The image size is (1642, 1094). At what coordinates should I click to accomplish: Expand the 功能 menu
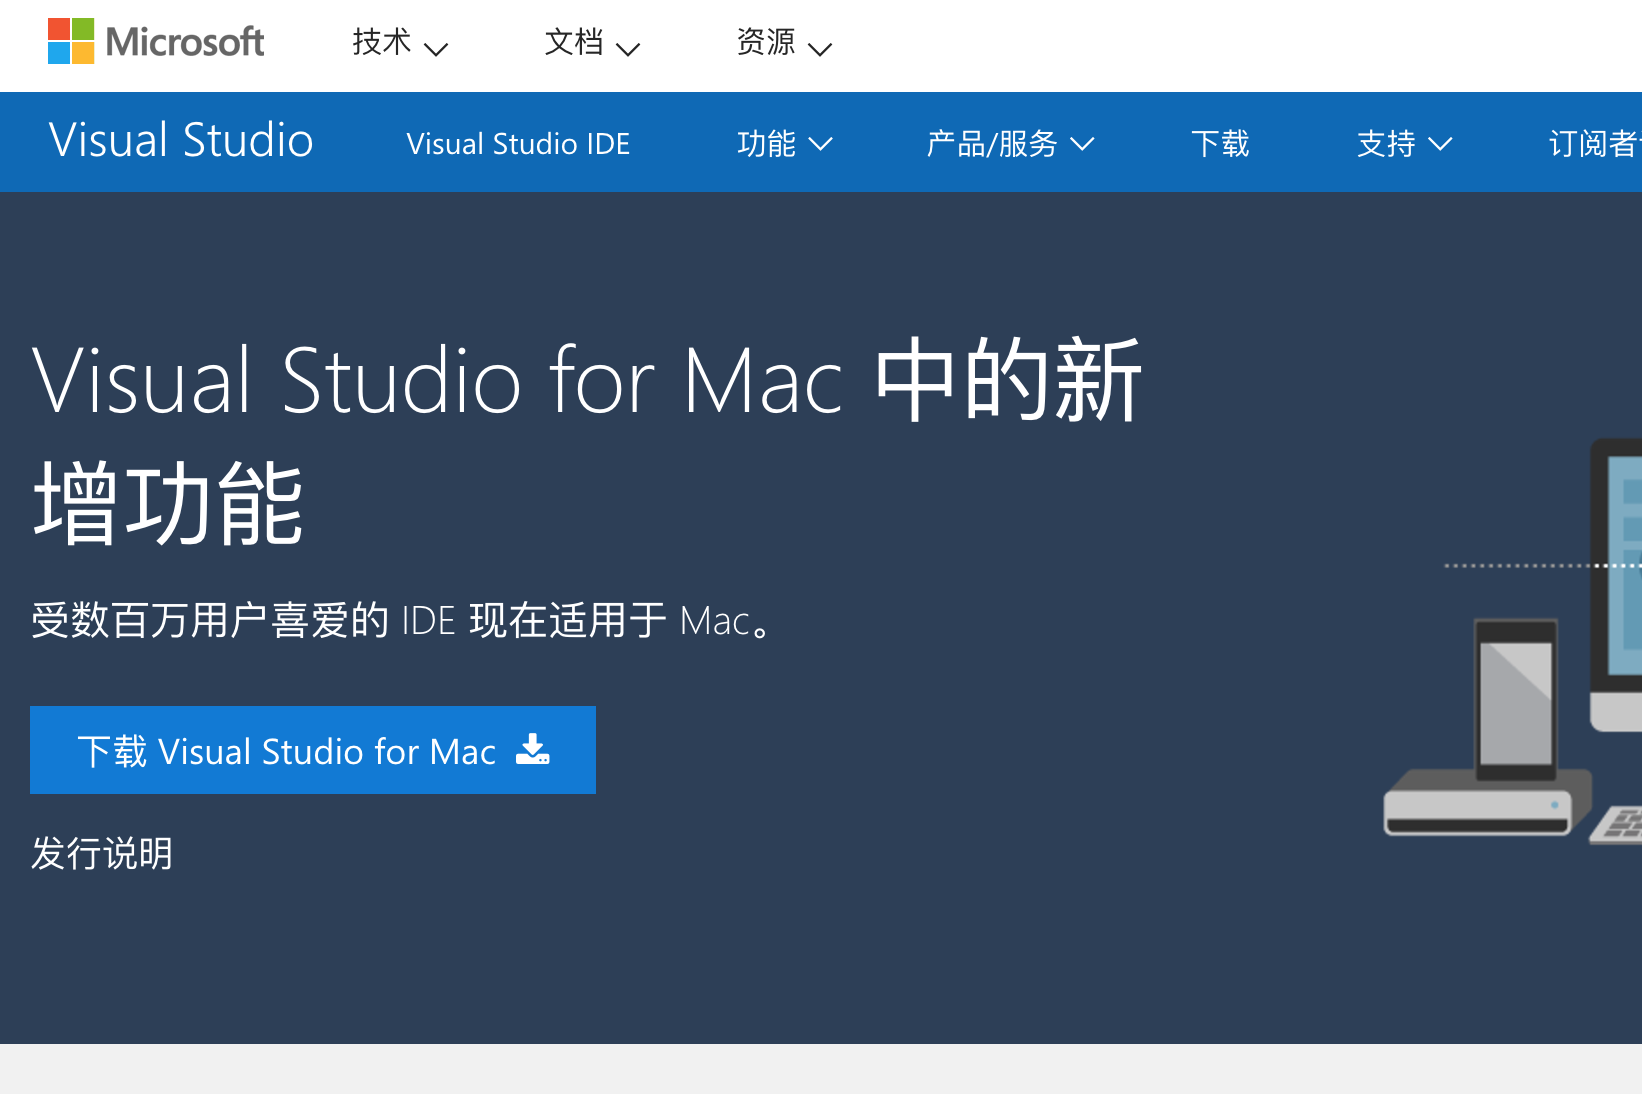point(785,144)
